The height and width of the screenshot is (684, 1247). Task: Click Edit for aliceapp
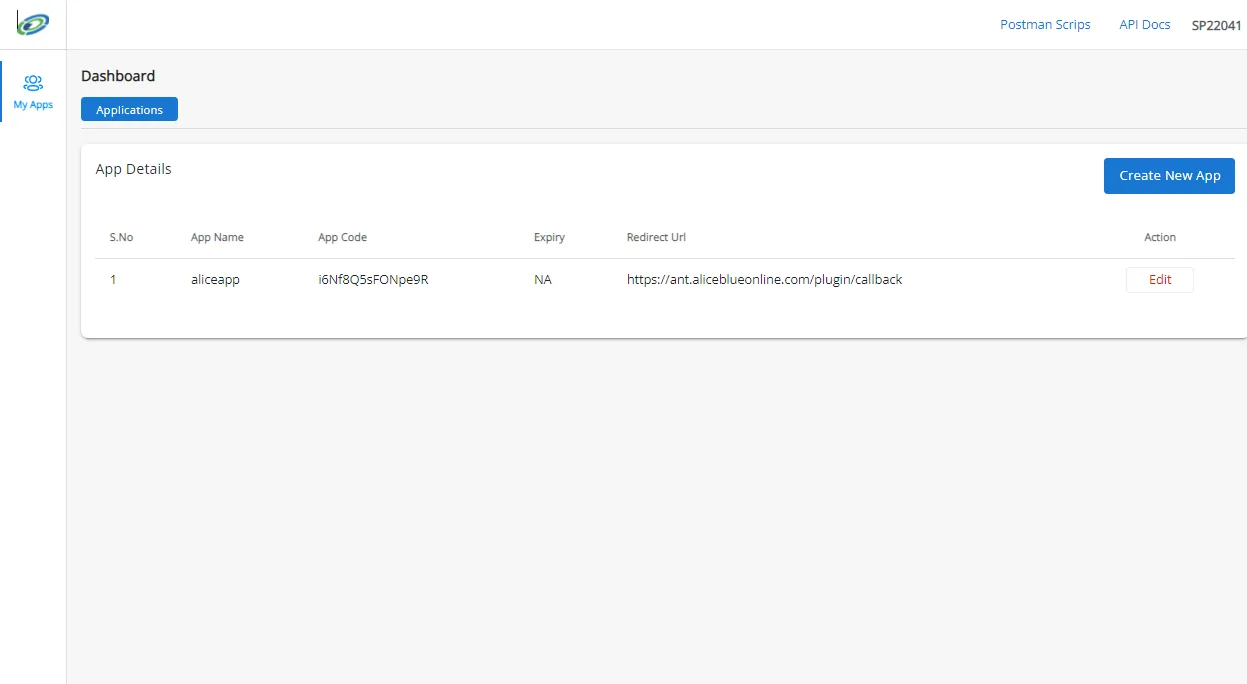(x=1159, y=280)
